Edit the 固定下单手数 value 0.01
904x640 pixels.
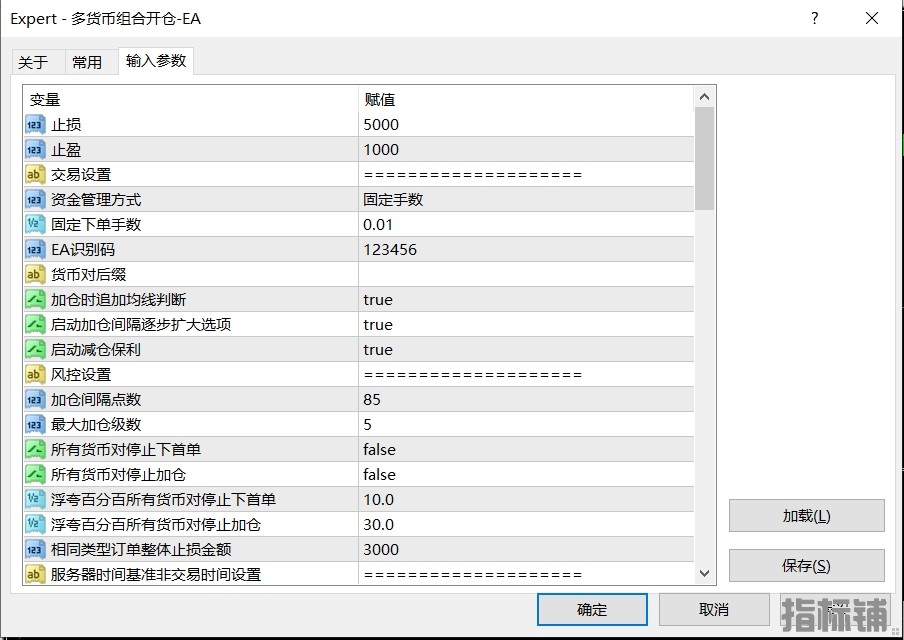[x=526, y=225]
